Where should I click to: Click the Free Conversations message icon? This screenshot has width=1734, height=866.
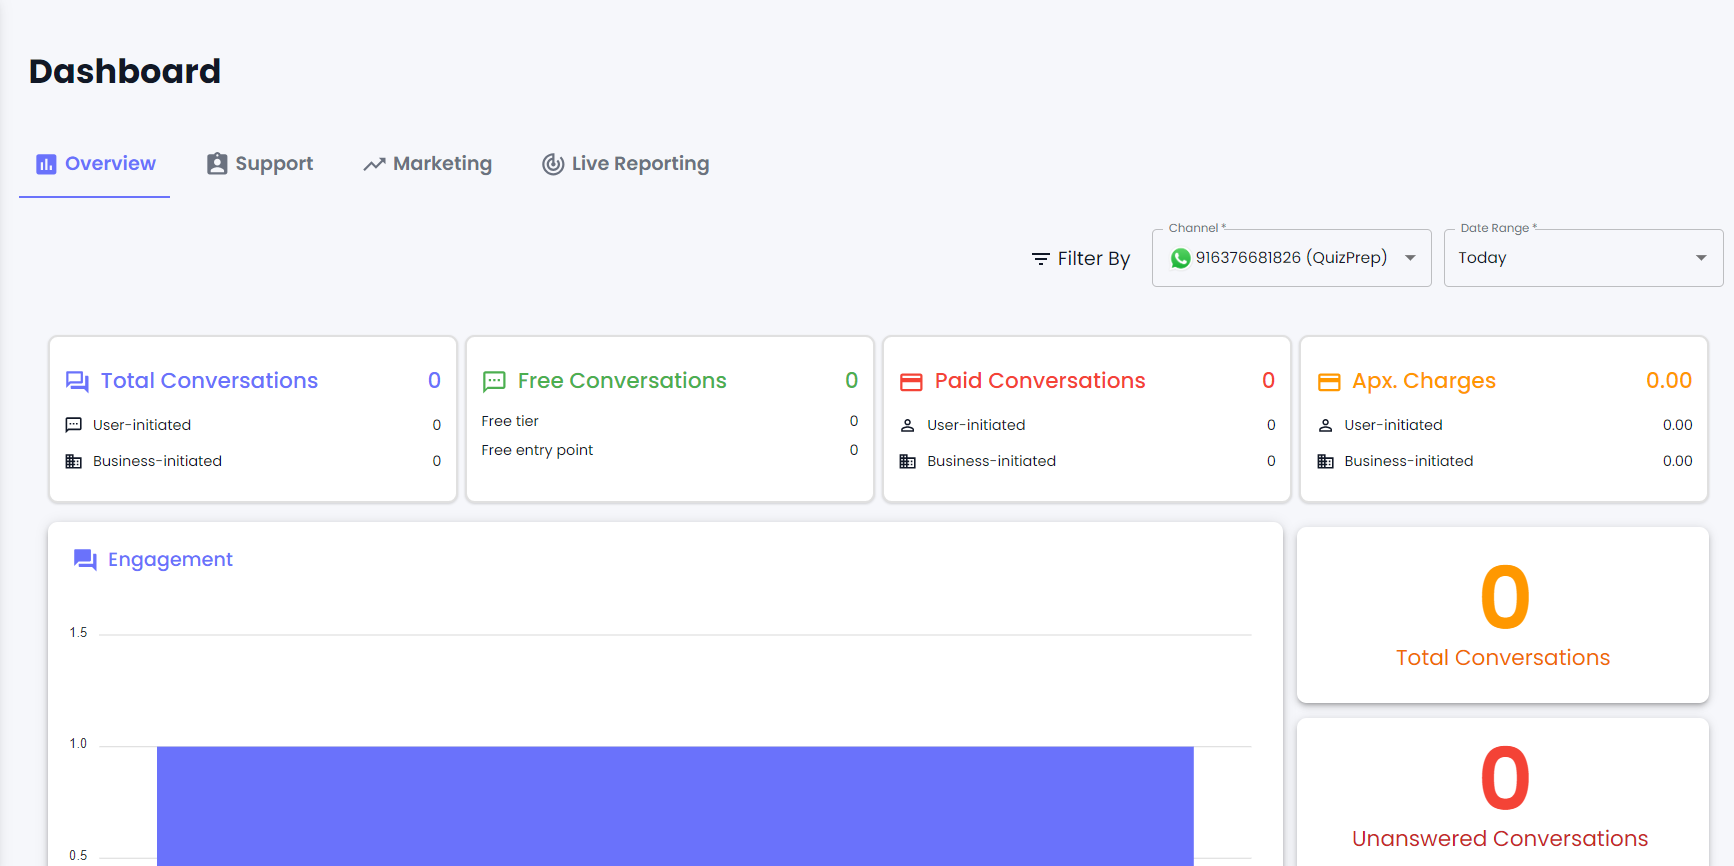click(x=494, y=381)
